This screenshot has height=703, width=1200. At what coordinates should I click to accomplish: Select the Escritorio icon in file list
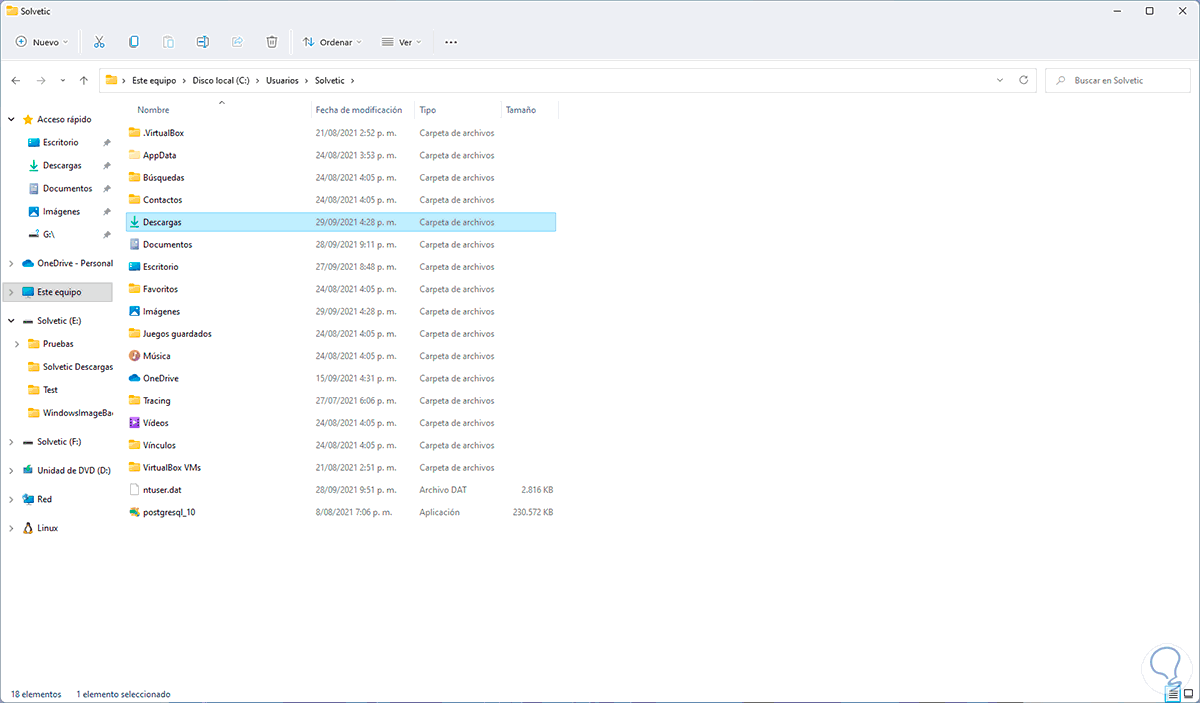135,267
